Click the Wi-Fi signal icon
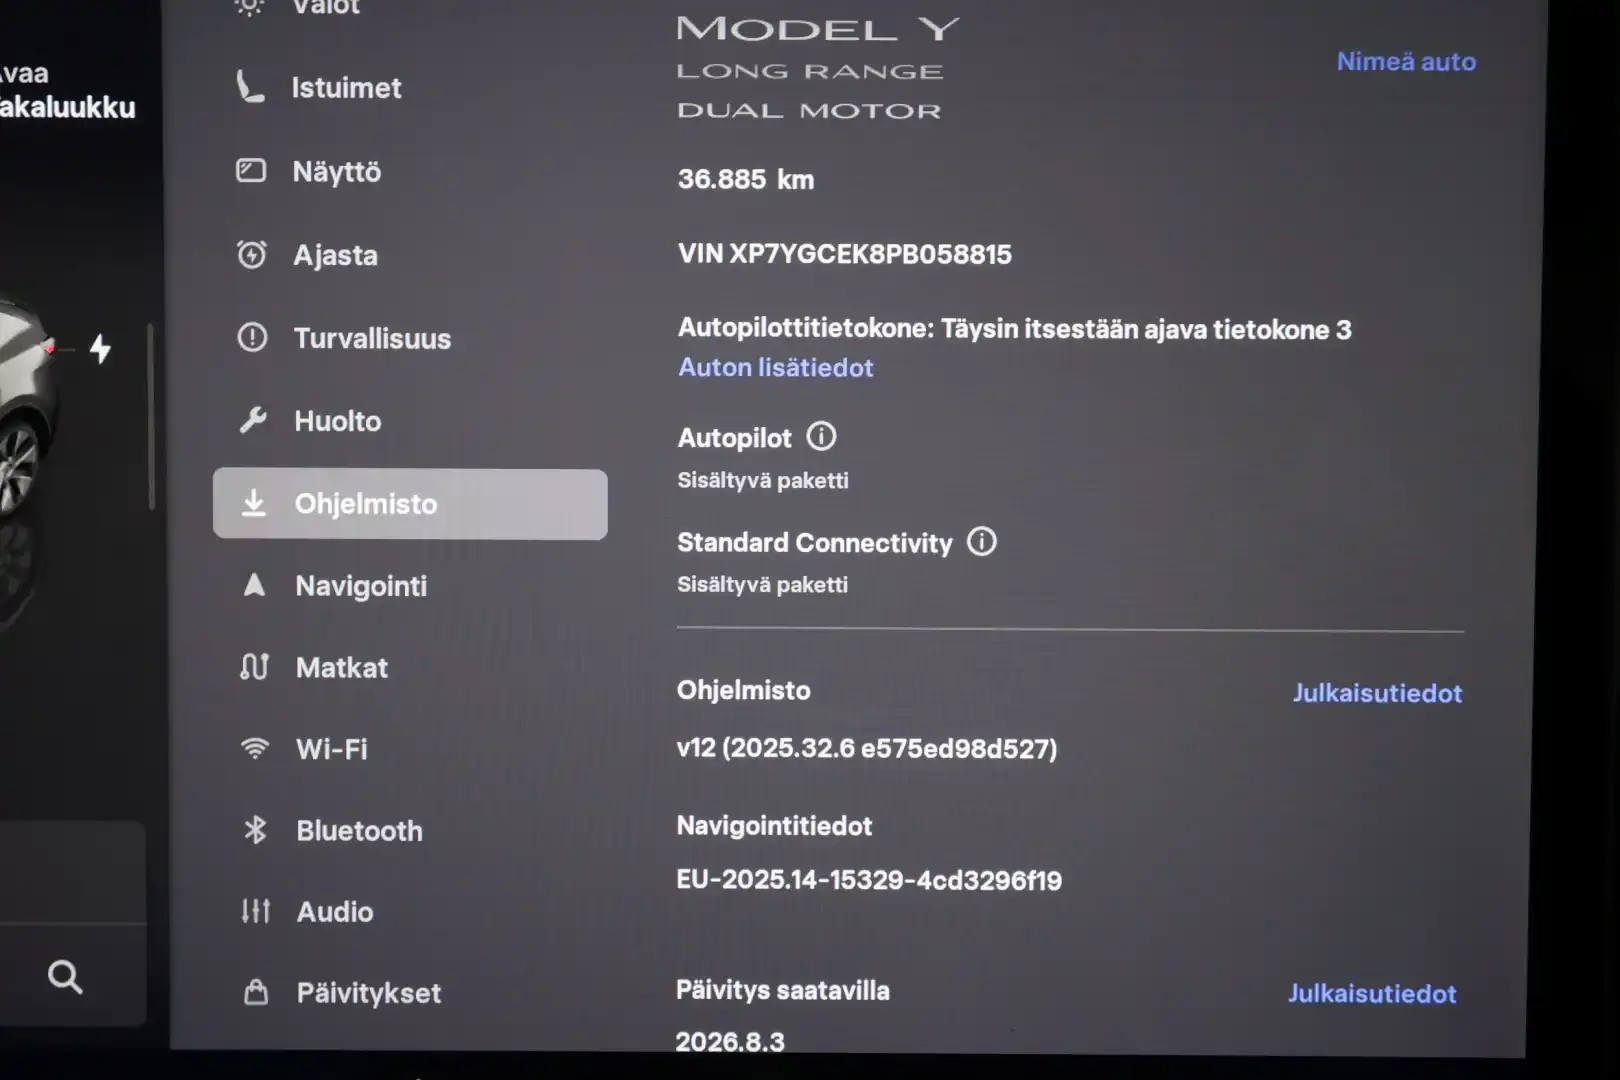The image size is (1620, 1080). coord(255,748)
